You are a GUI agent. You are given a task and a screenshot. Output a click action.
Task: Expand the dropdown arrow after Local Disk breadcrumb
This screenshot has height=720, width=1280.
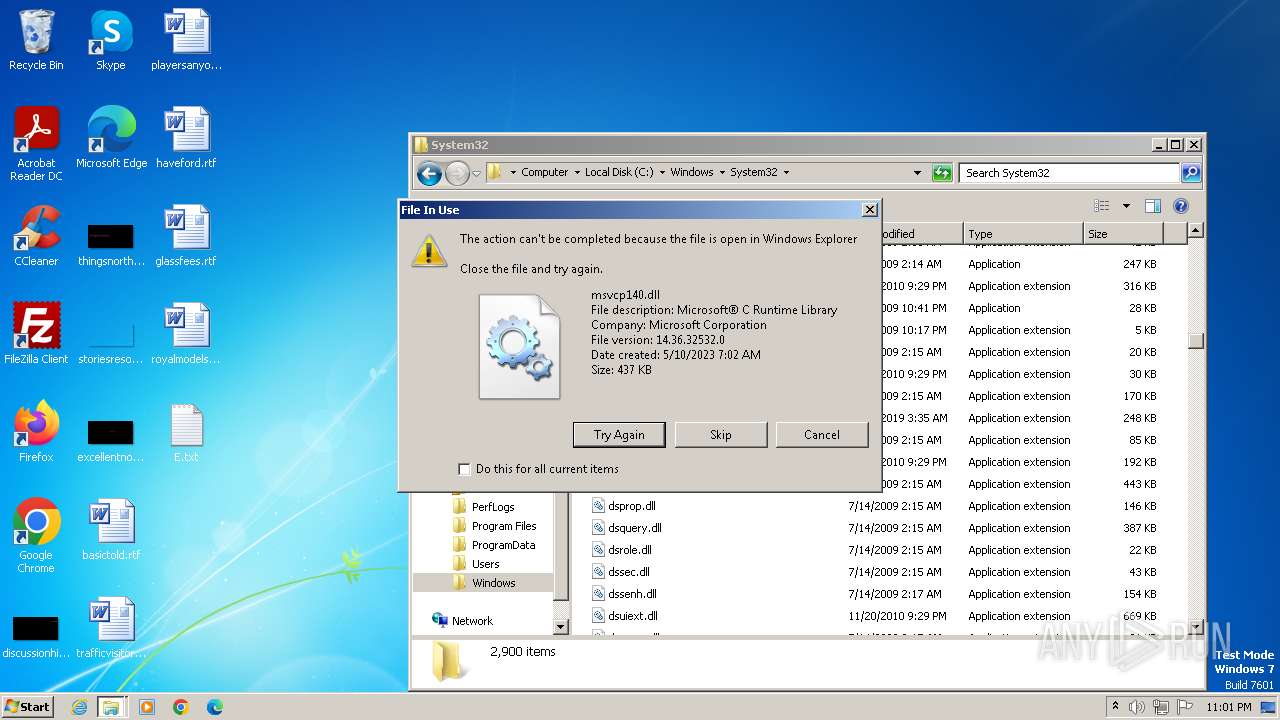pyautogui.click(x=662, y=172)
